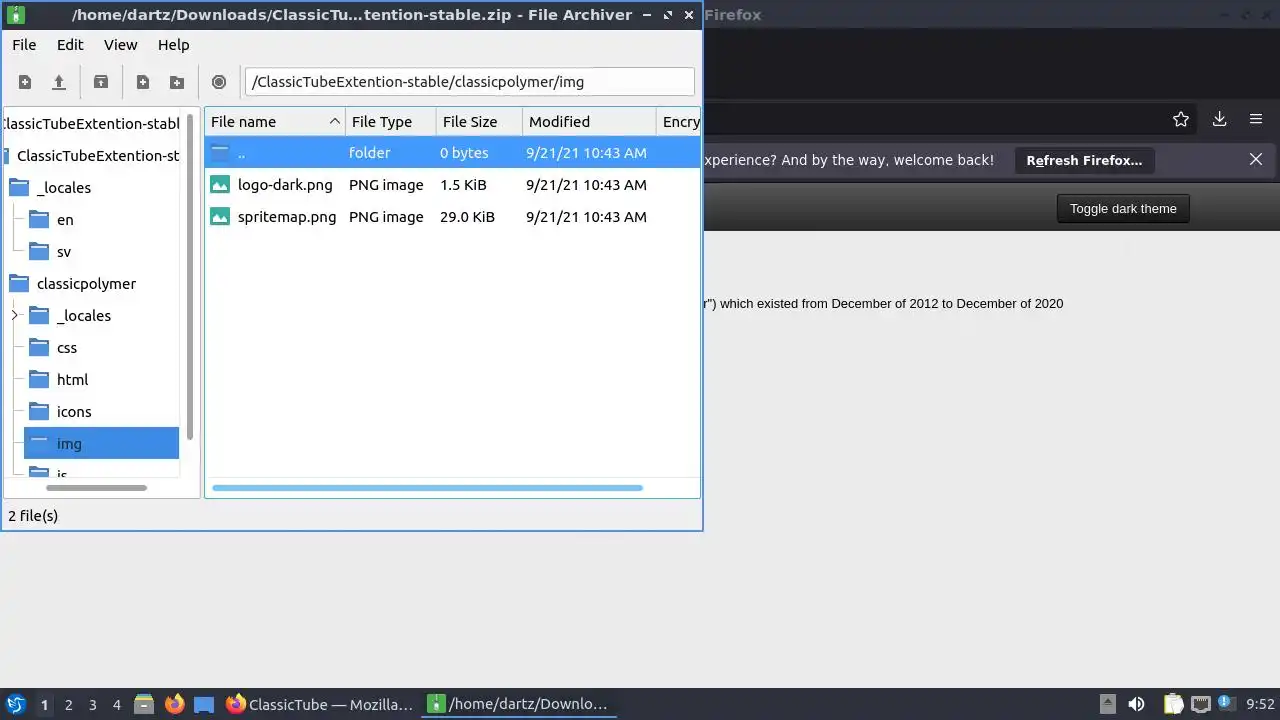The image size is (1280, 720).
Task: Click the New Archive toolbar icon
Action: [25, 82]
